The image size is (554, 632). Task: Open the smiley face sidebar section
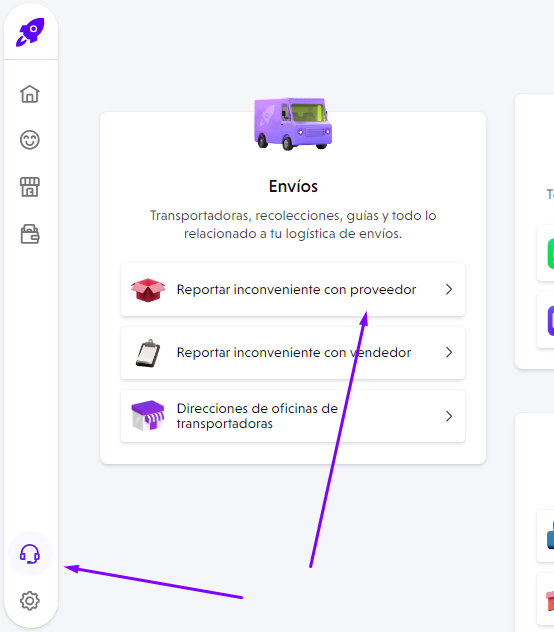[x=30, y=140]
